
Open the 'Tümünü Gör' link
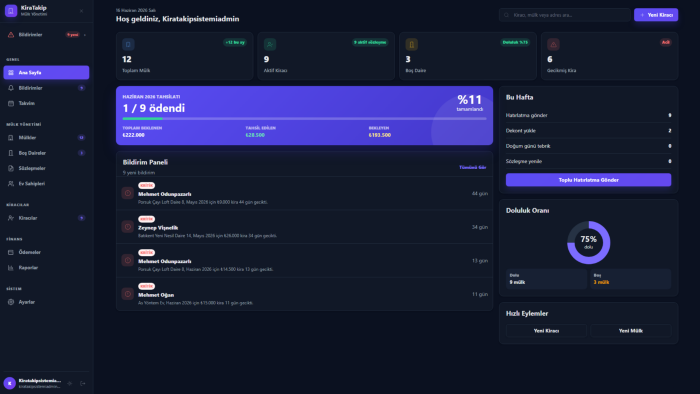[472, 167]
